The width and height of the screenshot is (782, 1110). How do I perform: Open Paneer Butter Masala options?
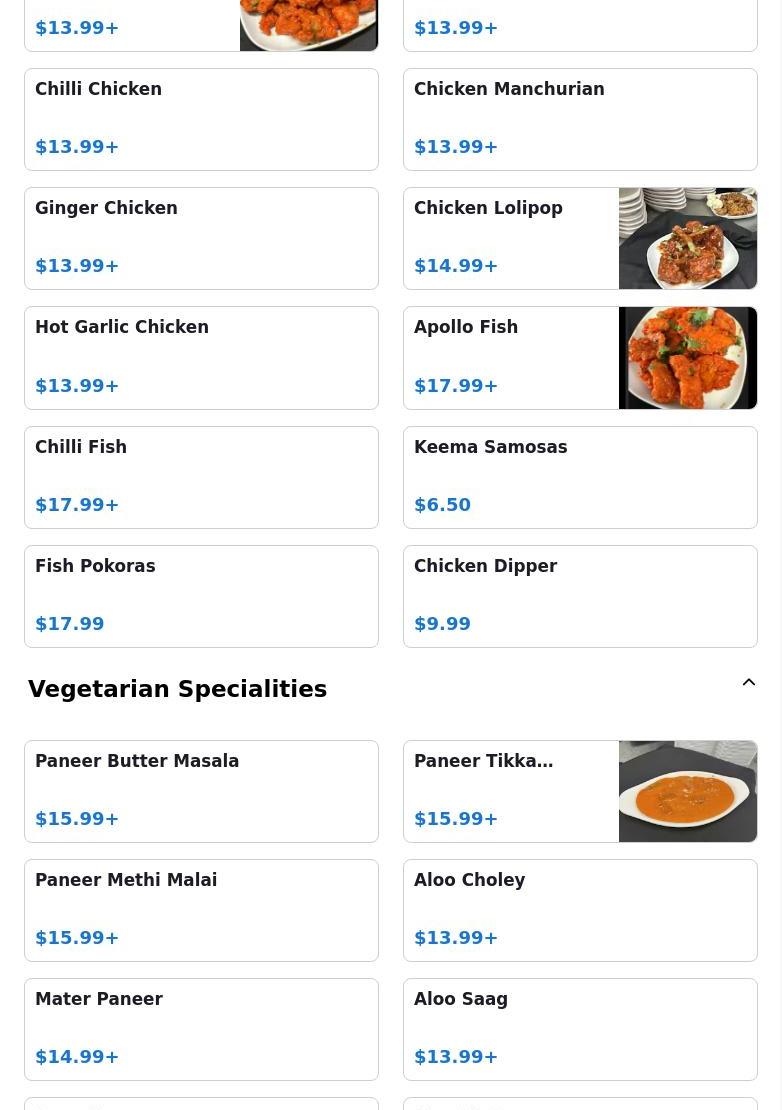coord(202,791)
